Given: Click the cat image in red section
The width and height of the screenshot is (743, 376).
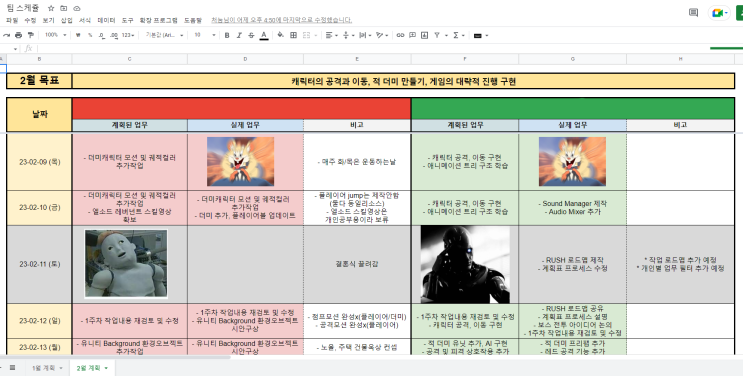Looking at the screenshot, I should [x=240, y=162].
